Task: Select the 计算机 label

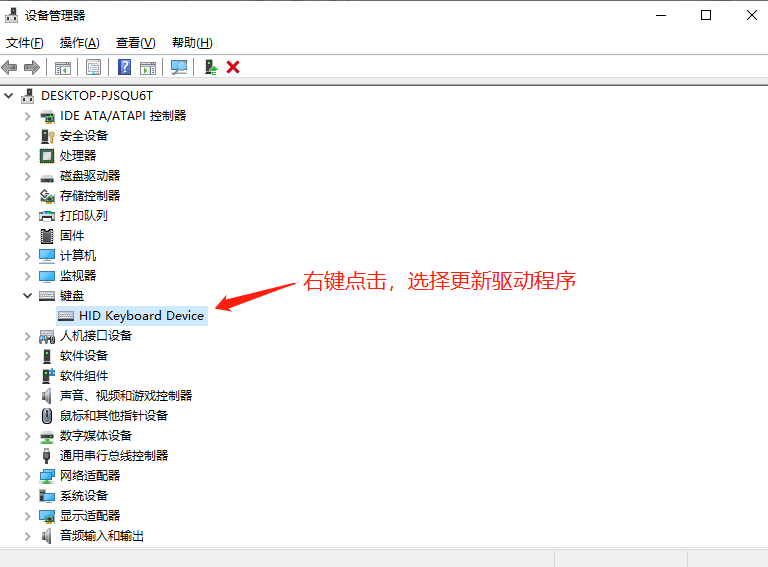Action: pyautogui.click(x=78, y=256)
